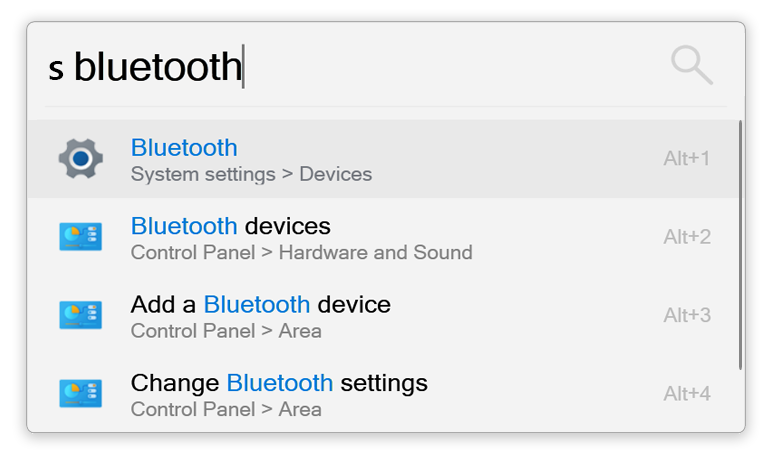Open the Bluetooth system settings result
The width and height of the screenshot is (769, 463).
click(184, 147)
